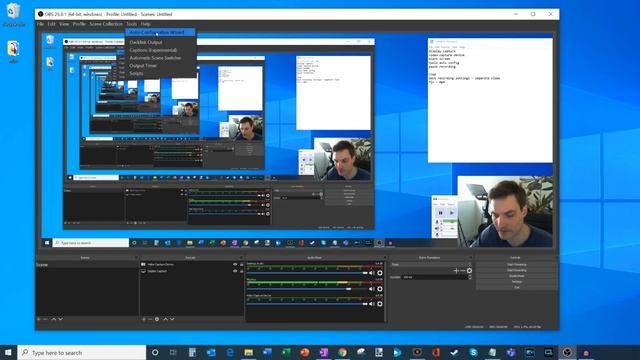The width and height of the screenshot is (640, 360).
Task: Choose Scripts from Tools menu
Action: tap(160, 73)
